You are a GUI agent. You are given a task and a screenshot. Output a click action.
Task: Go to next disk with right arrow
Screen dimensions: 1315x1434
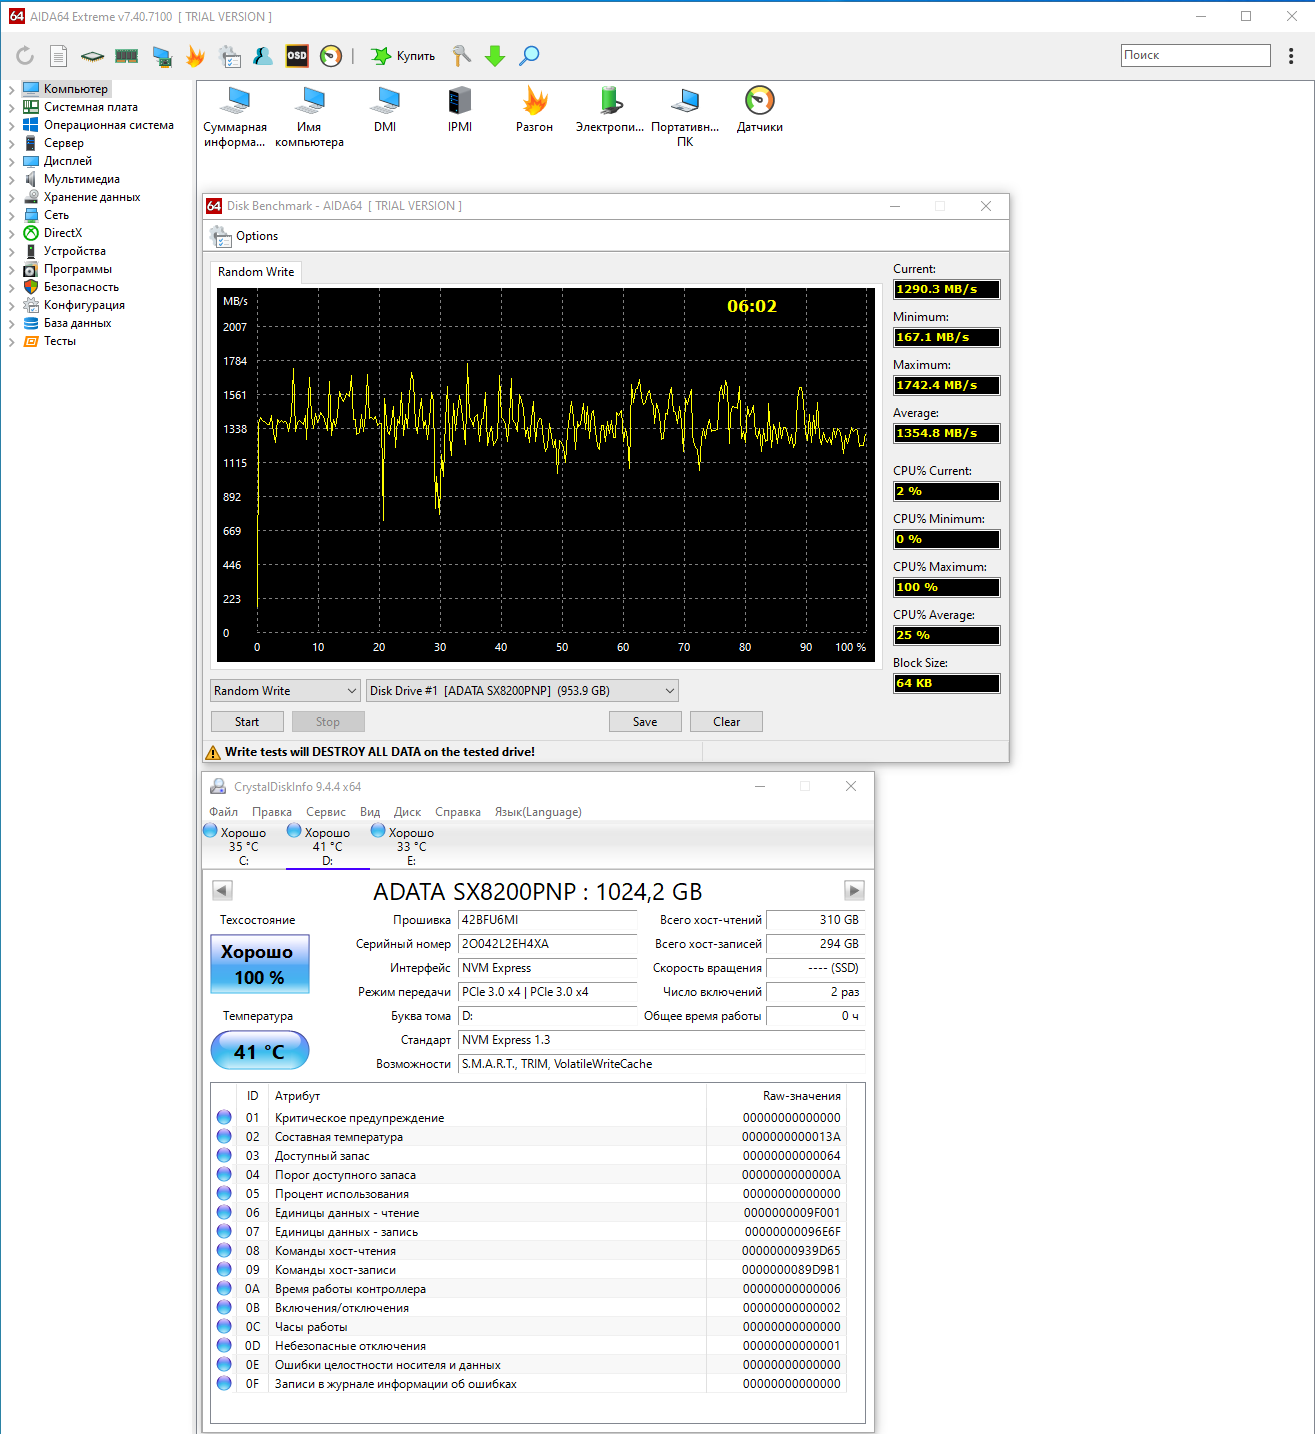click(854, 890)
